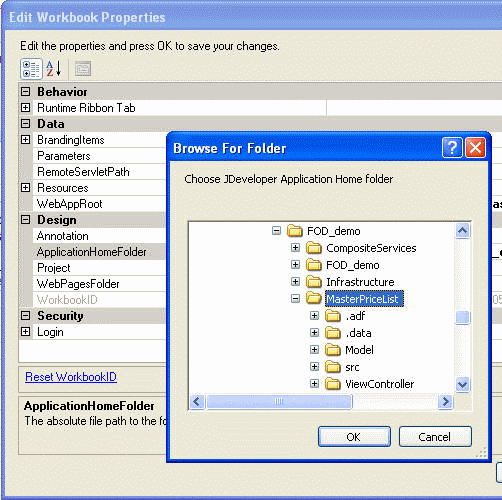502x500 pixels.
Task: Select the ApplicationHomeFolder property row
Action: coord(99,252)
